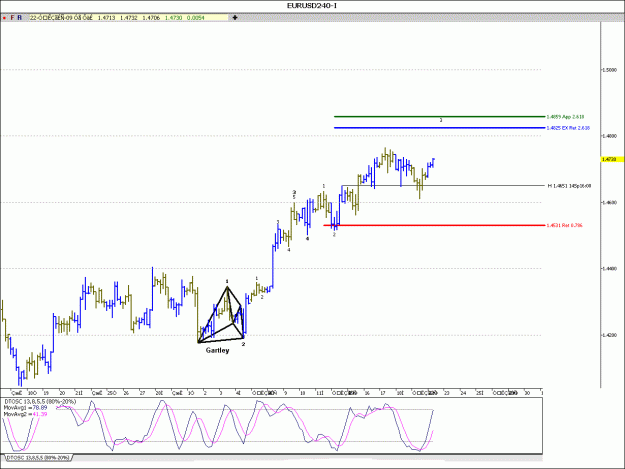
Task: Click the green 1.4859 App 2.618 line label
Action: coord(565,117)
